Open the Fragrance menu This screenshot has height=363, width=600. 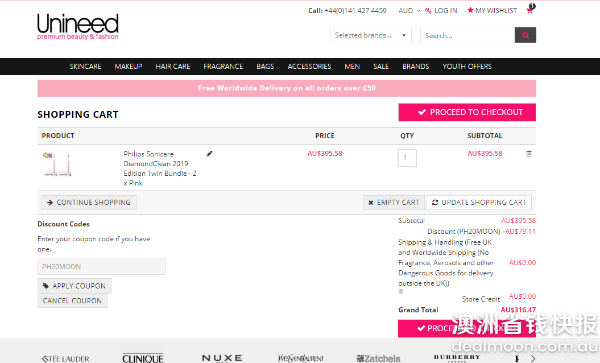[x=223, y=67]
